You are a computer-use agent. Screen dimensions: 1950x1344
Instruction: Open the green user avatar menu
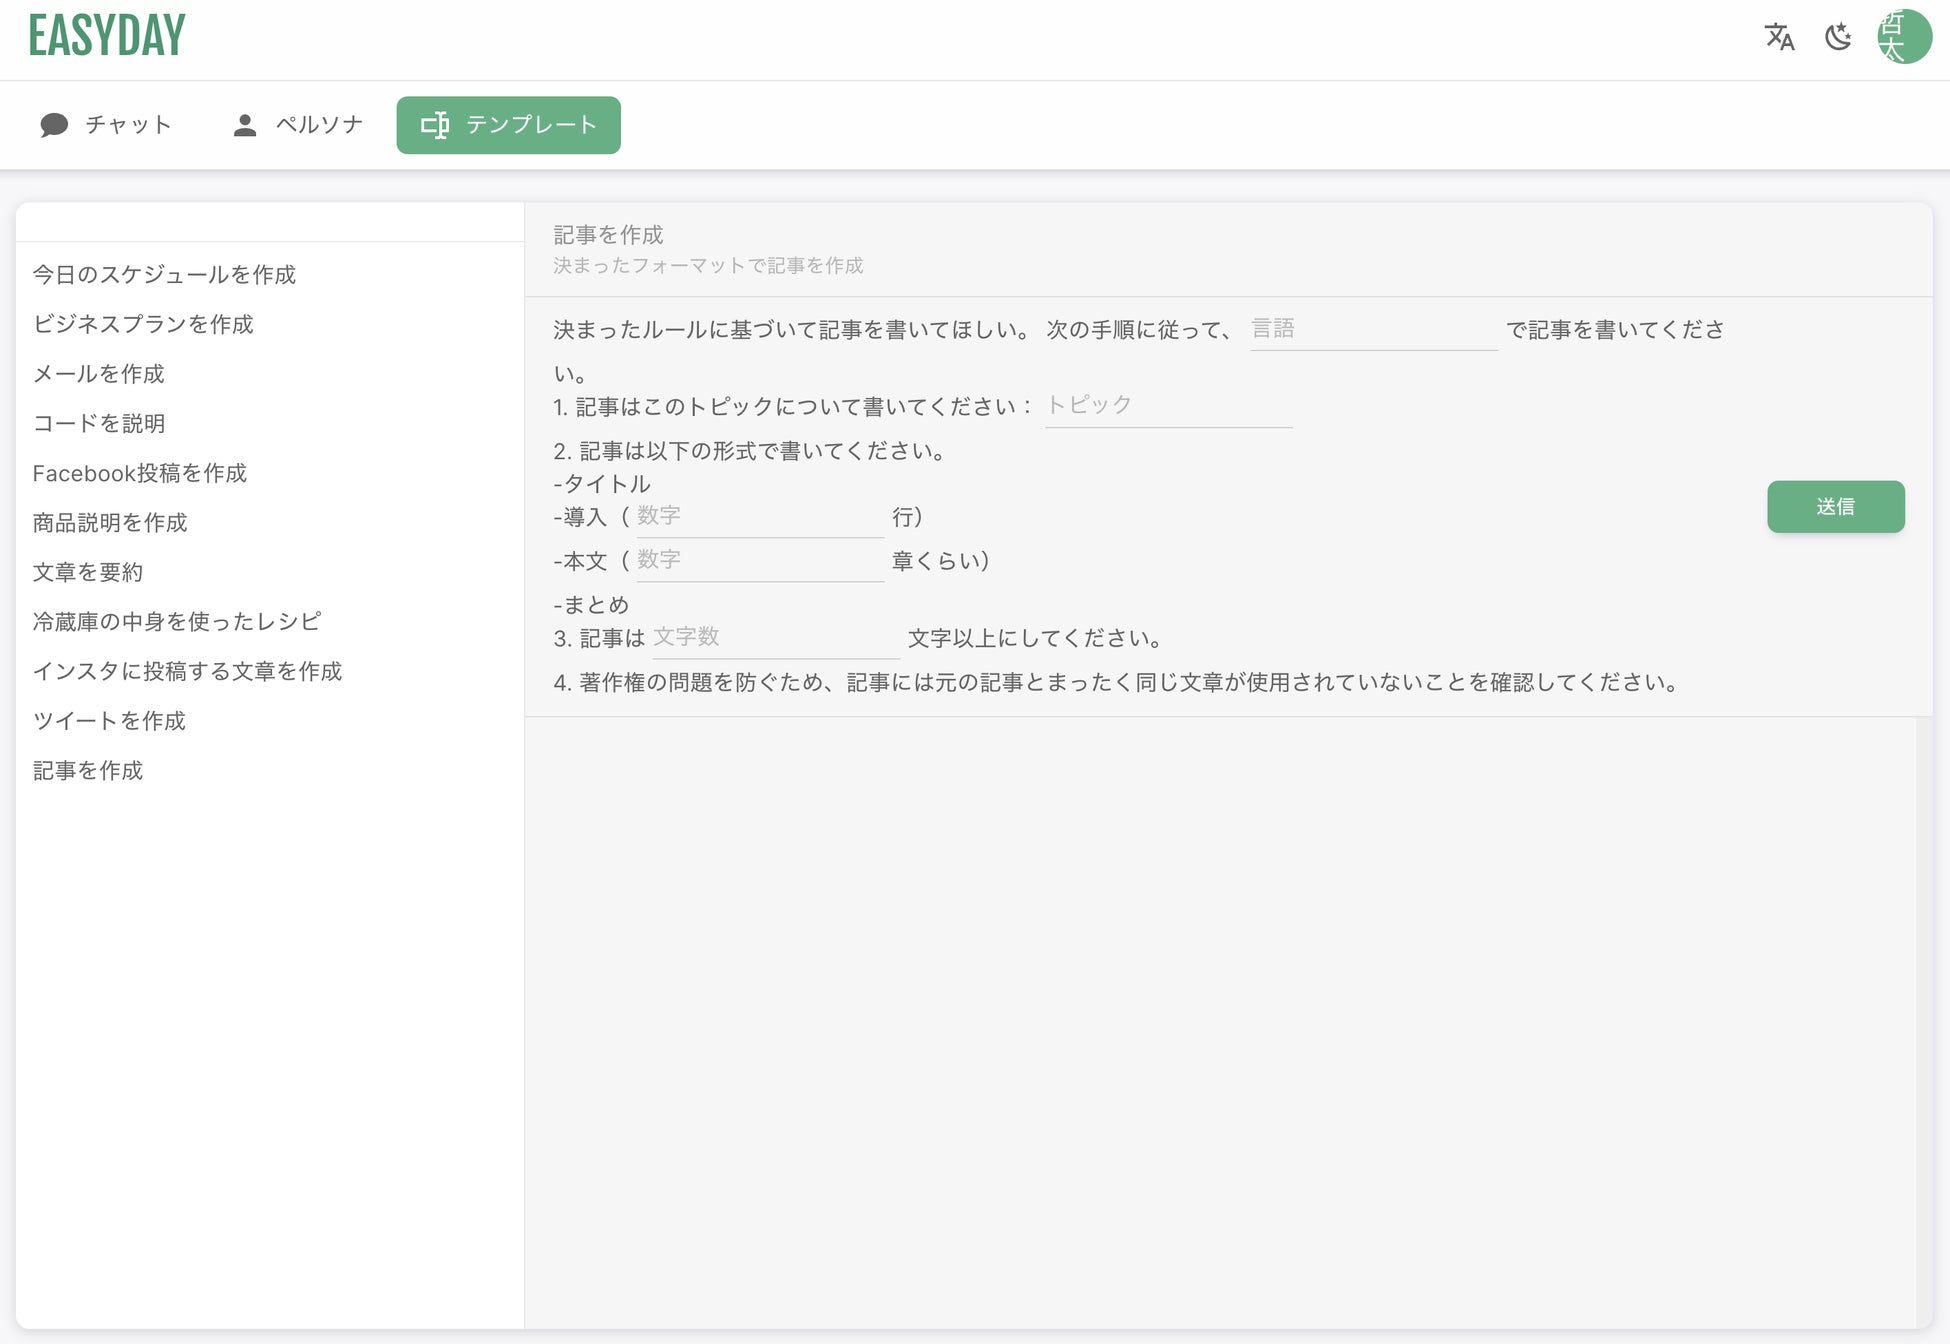click(x=1904, y=37)
